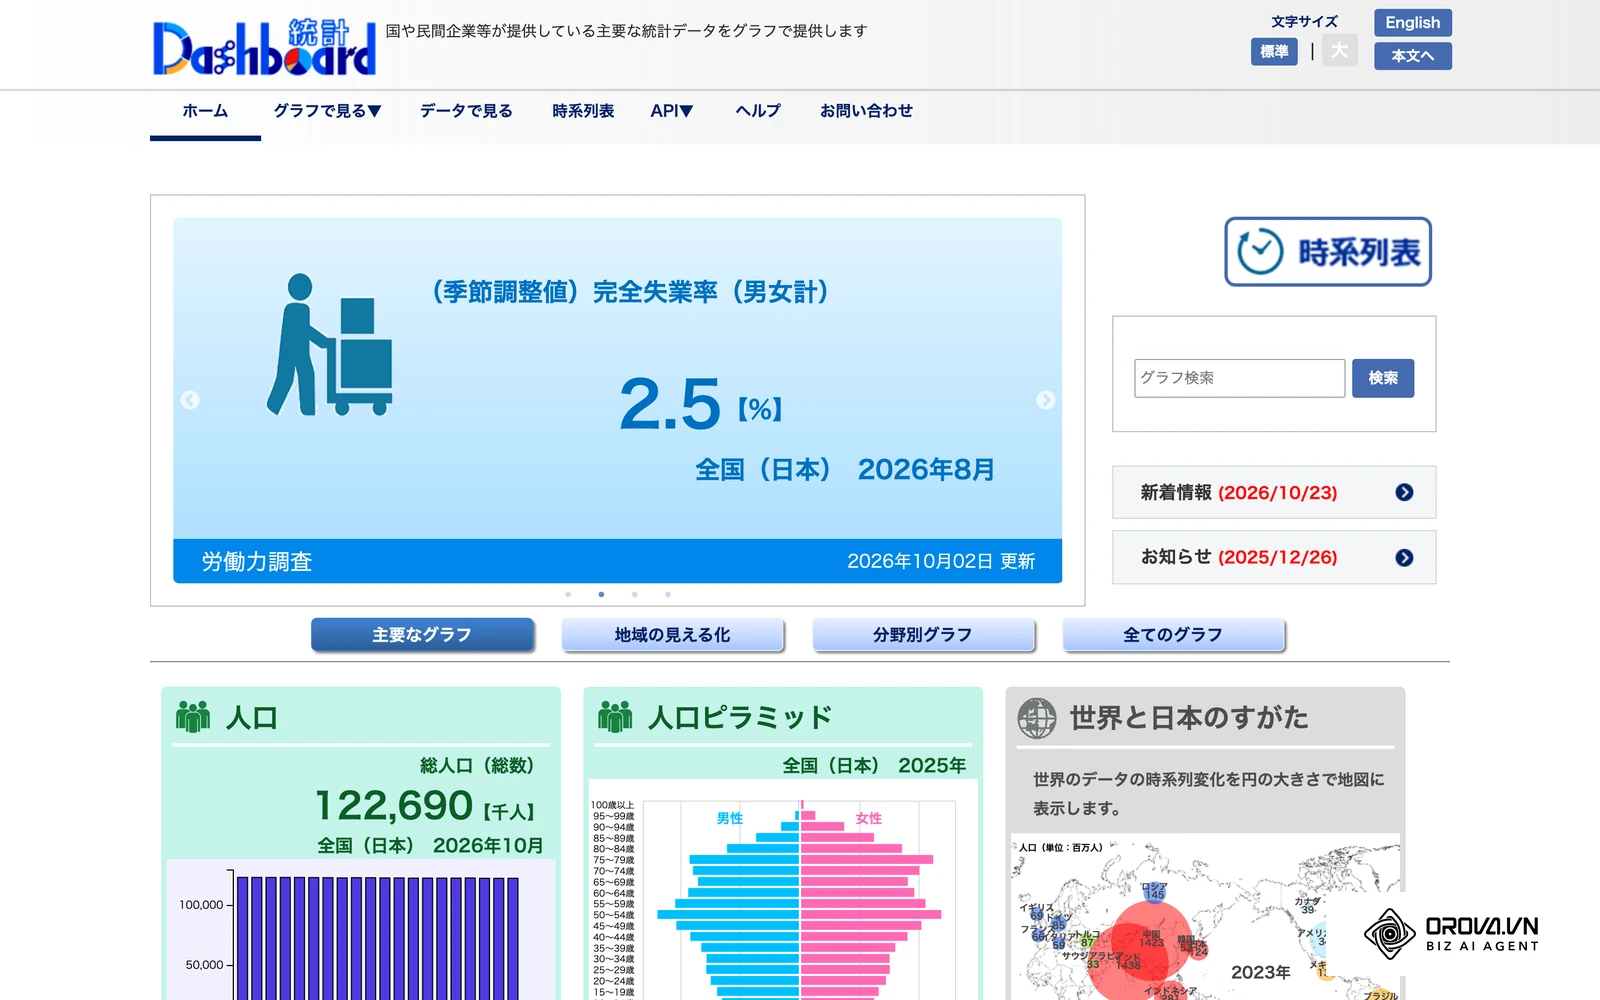Click the arrow icon beside お知らせ
This screenshot has width=1600, height=1000.
[x=1404, y=557]
